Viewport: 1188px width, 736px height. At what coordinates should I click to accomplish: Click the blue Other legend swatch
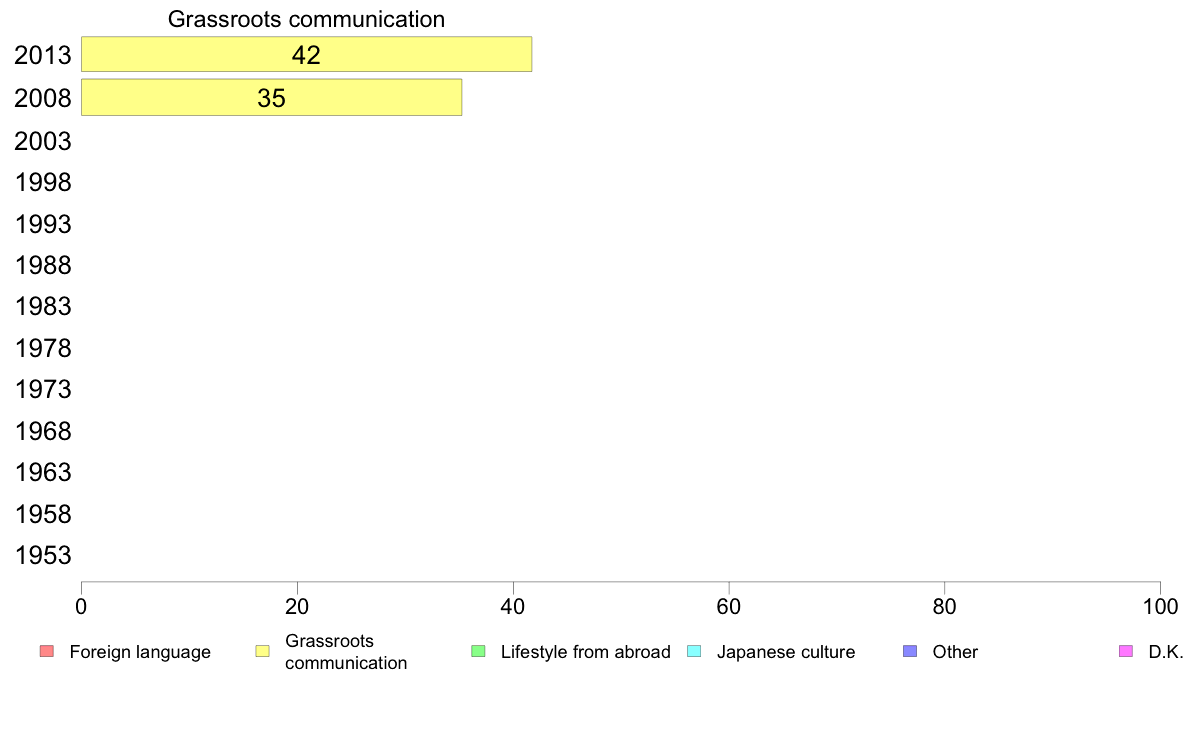(x=910, y=651)
